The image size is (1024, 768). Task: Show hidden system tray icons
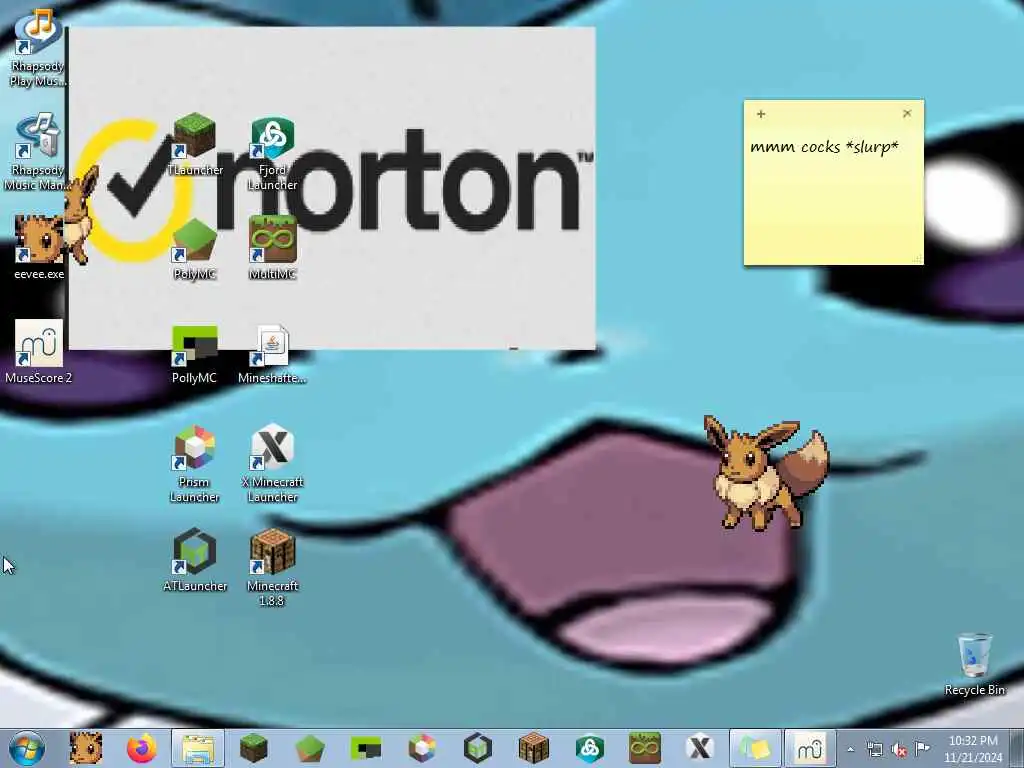(x=850, y=750)
